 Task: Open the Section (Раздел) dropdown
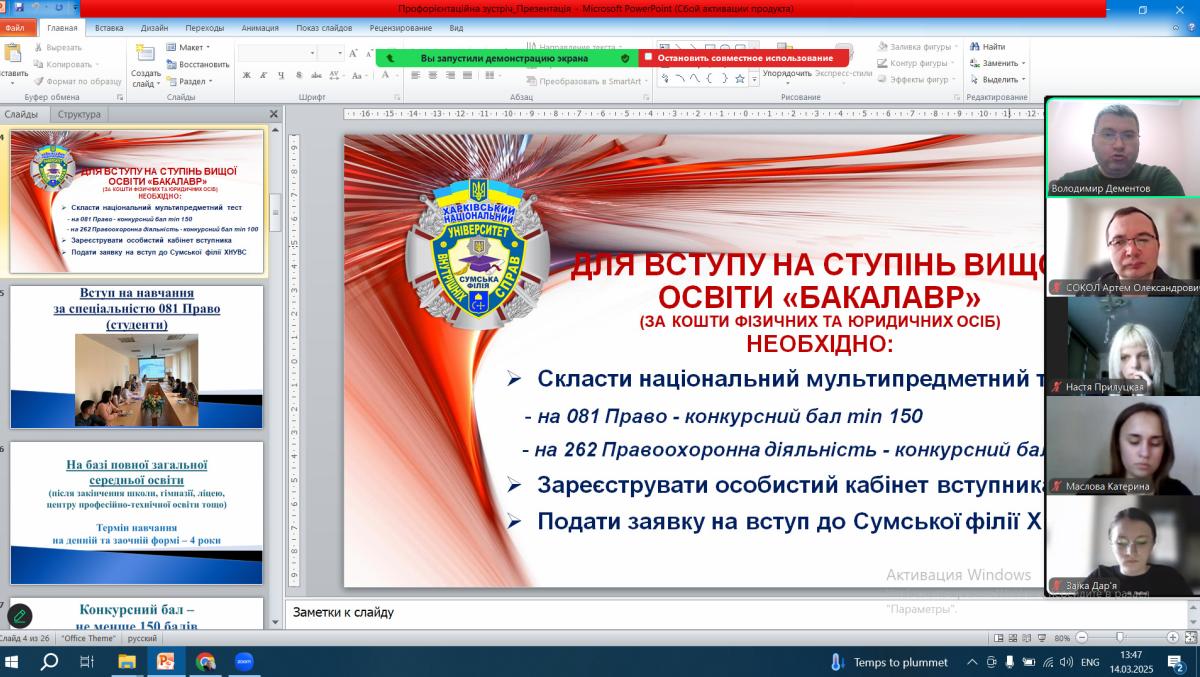click(190, 81)
